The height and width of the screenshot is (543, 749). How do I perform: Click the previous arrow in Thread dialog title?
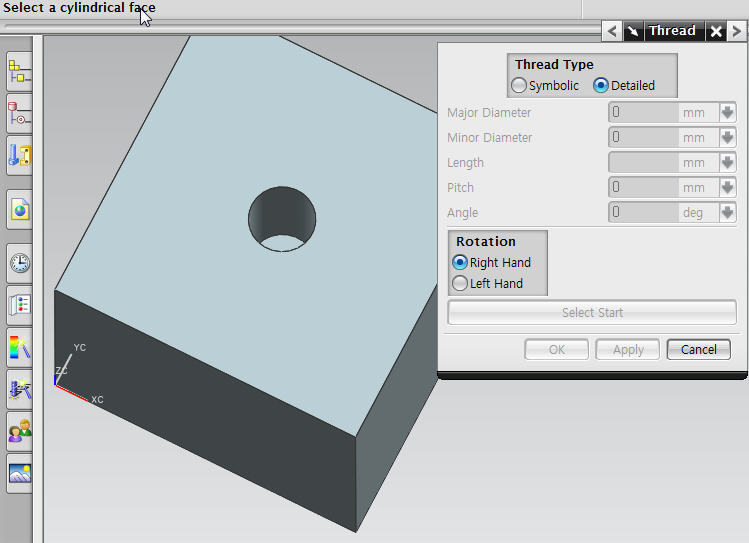[612, 32]
